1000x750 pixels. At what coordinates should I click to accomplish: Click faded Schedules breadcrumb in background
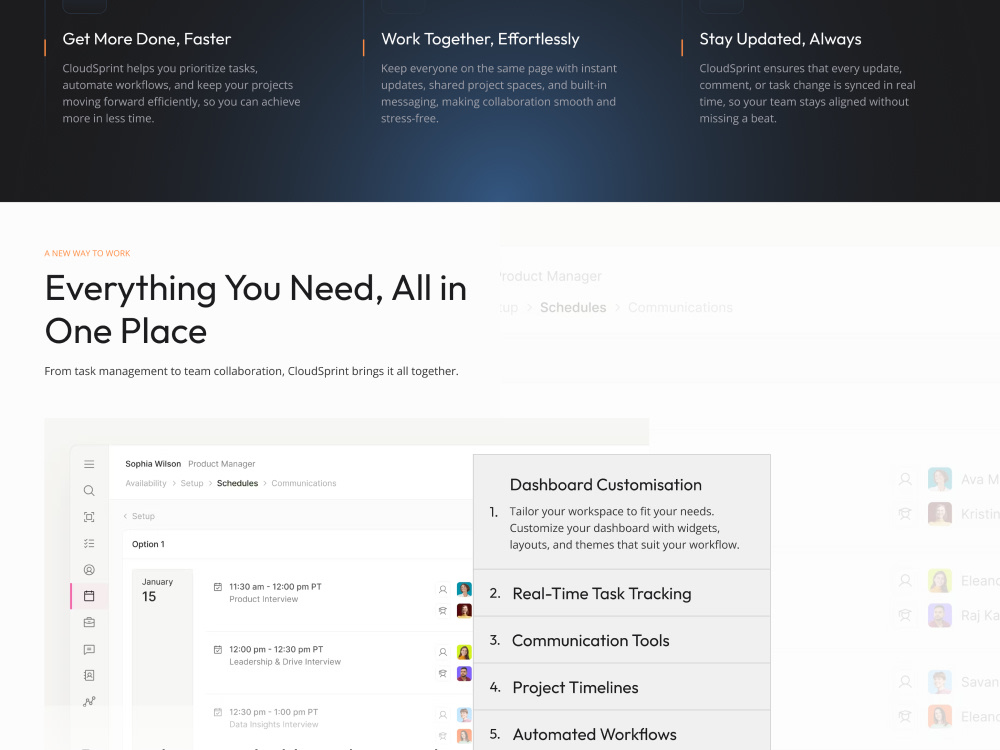pyautogui.click(x=573, y=307)
